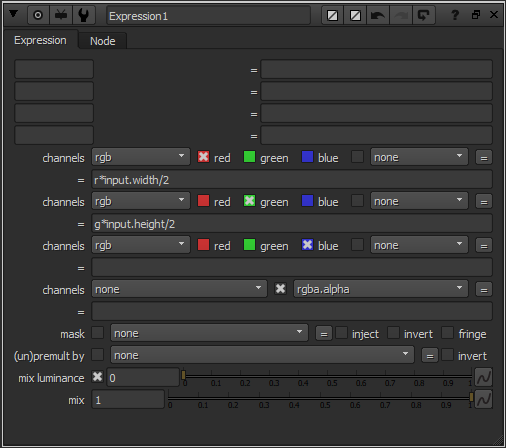Click the = button in first channels row

(484, 157)
